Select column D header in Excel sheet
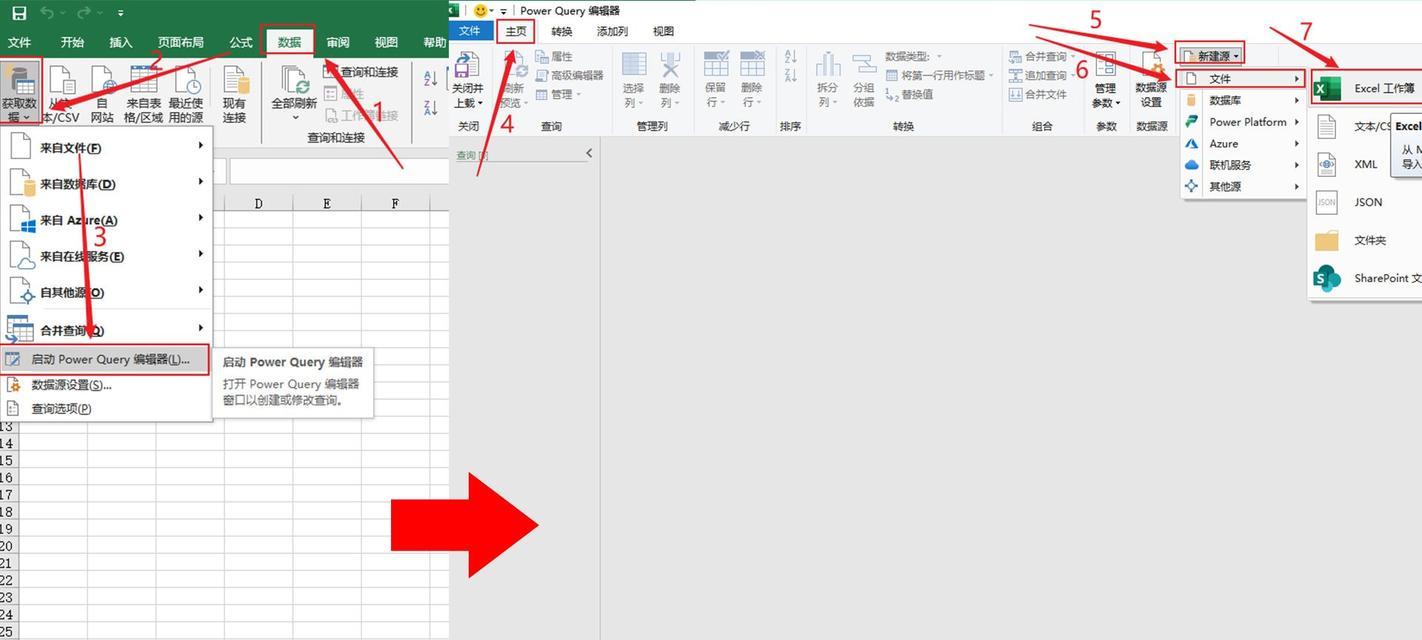The height and width of the screenshot is (640, 1422). click(259, 203)
